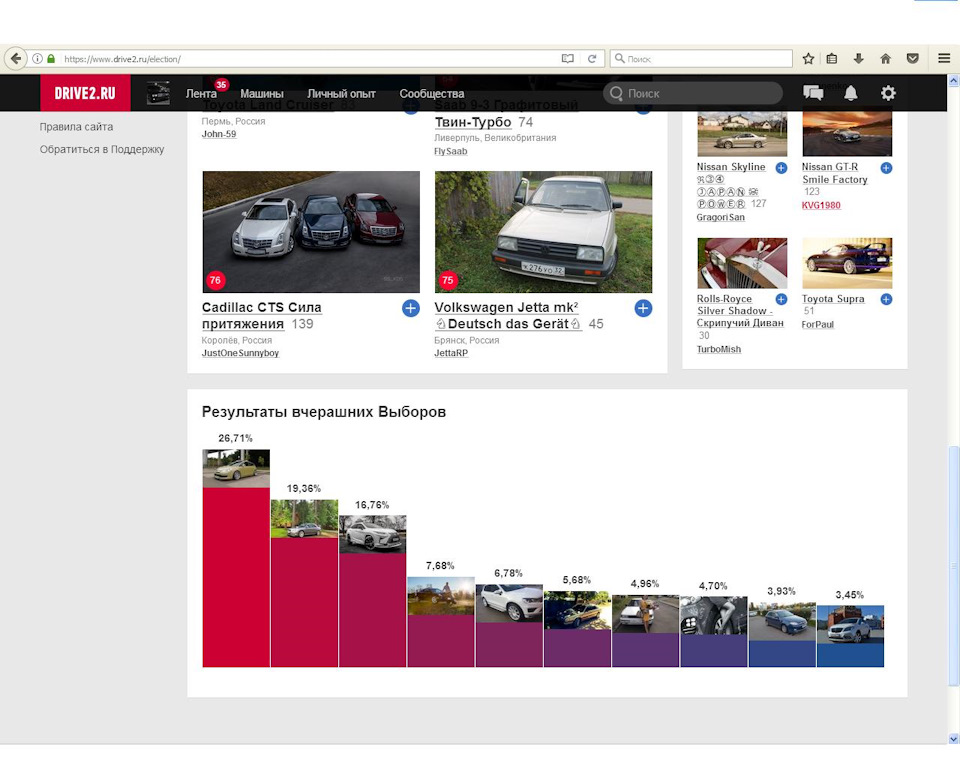Go back with the browser back arrow
960x768 pixels.
pyautogui.click(x=16, y=59)
